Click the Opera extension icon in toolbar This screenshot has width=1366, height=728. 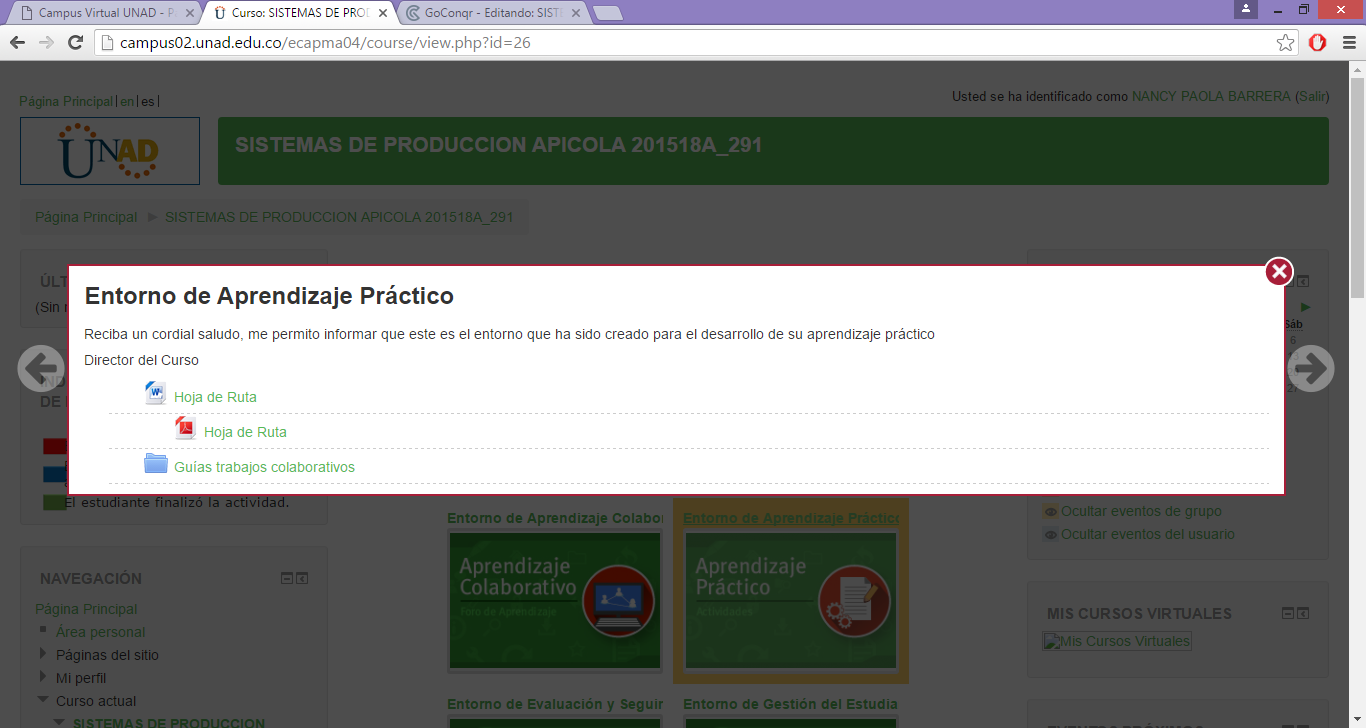[1317, 42]
